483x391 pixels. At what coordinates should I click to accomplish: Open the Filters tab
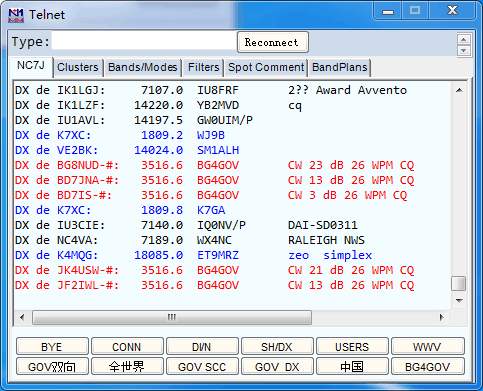click(x=203, y=67)
